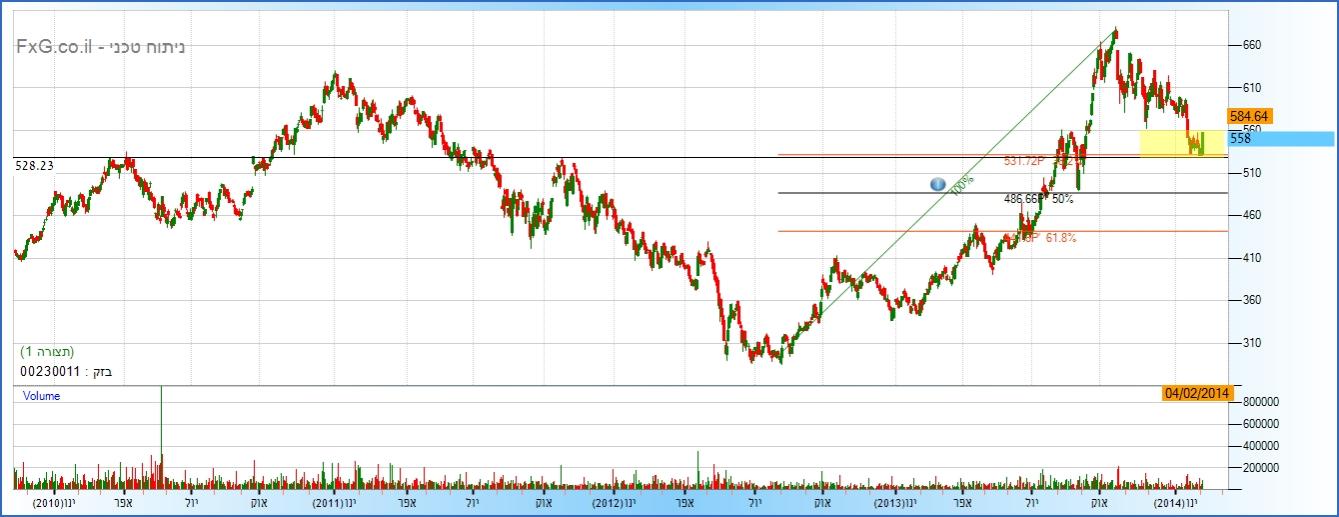
Task: Click the 660 price axis tick
Action: tap(1250, 45)
